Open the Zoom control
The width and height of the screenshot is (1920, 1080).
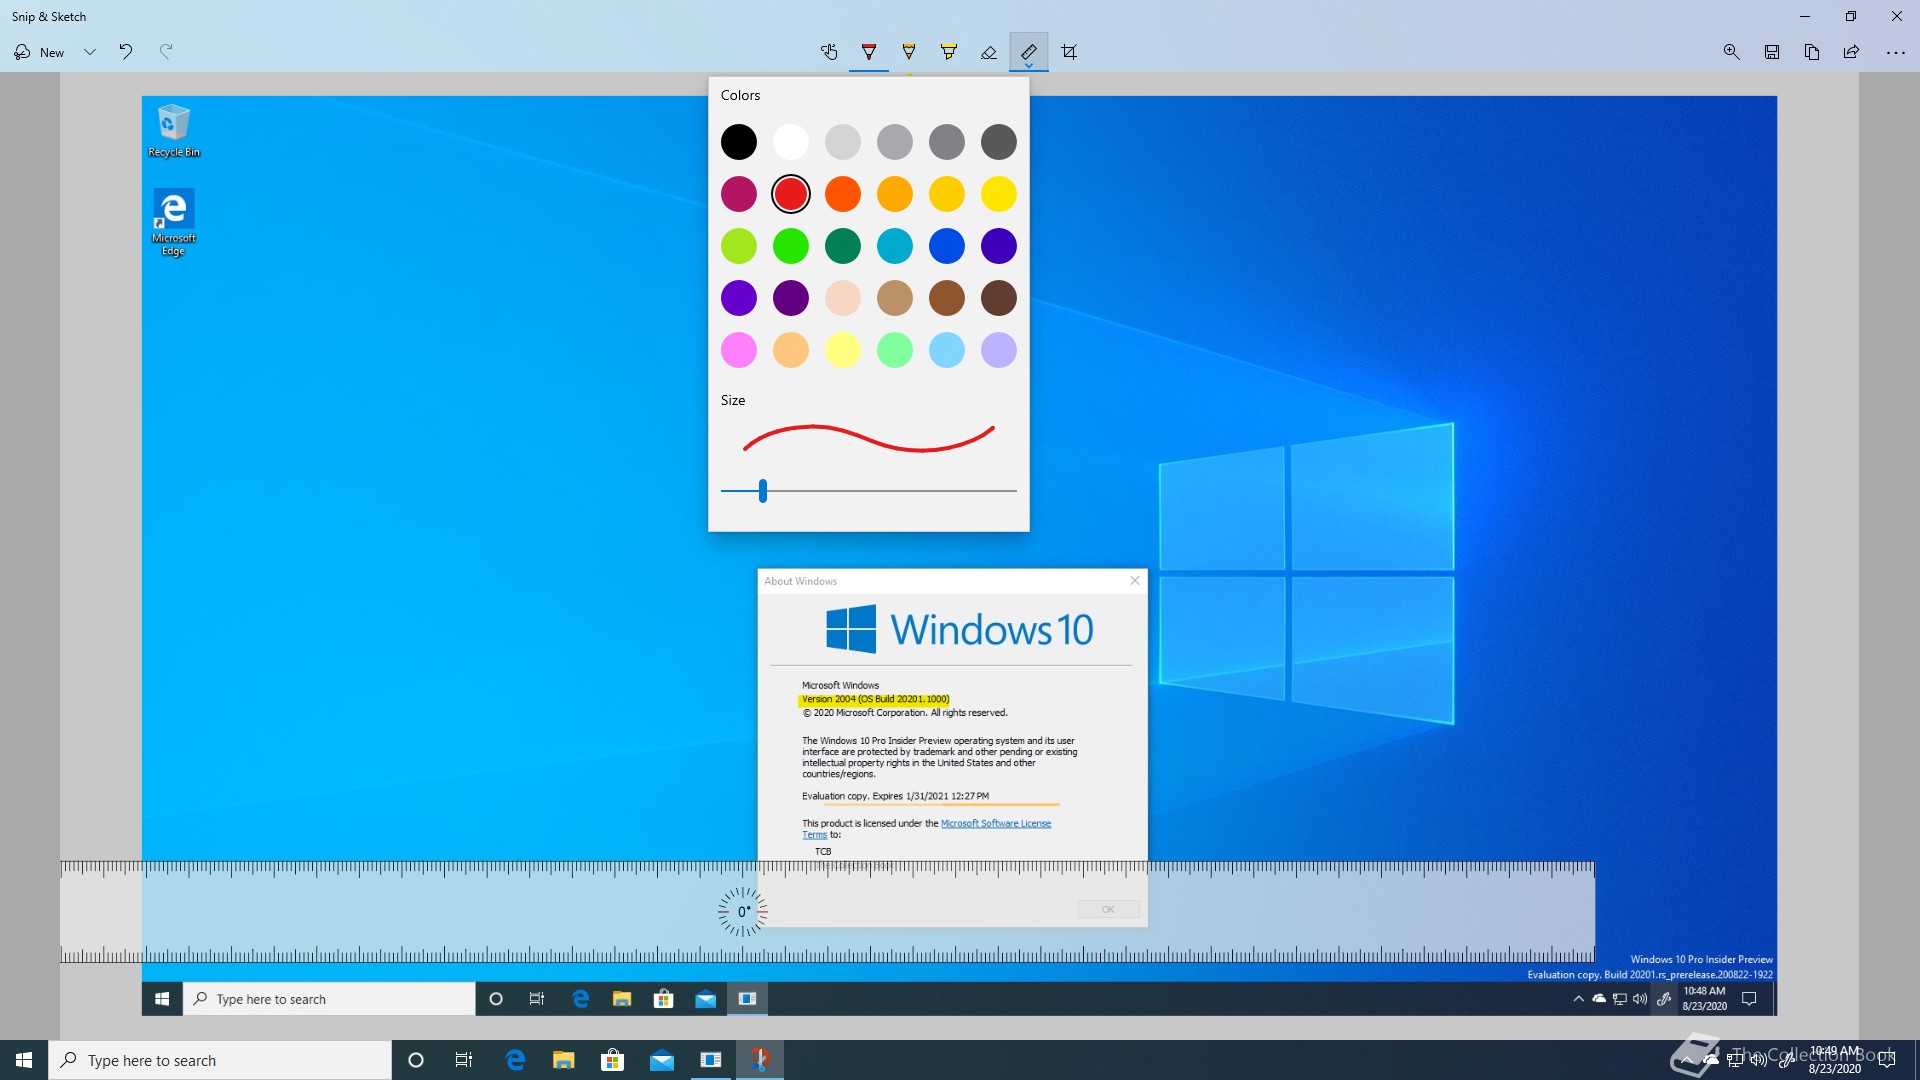point(1732,52)
